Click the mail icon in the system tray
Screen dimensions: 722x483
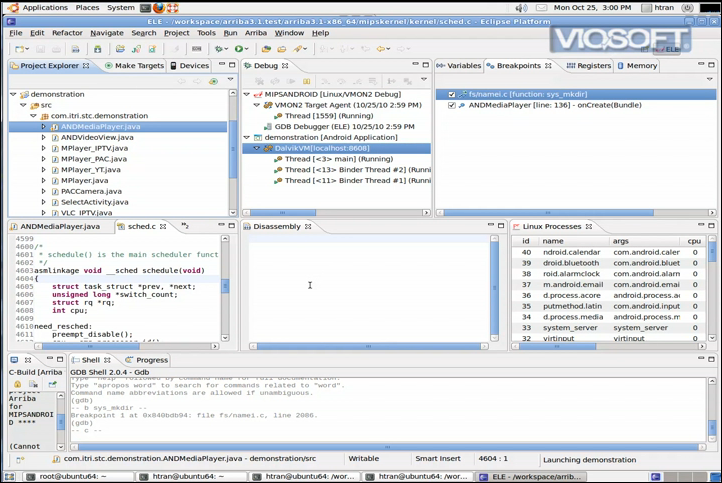point(542,8)
